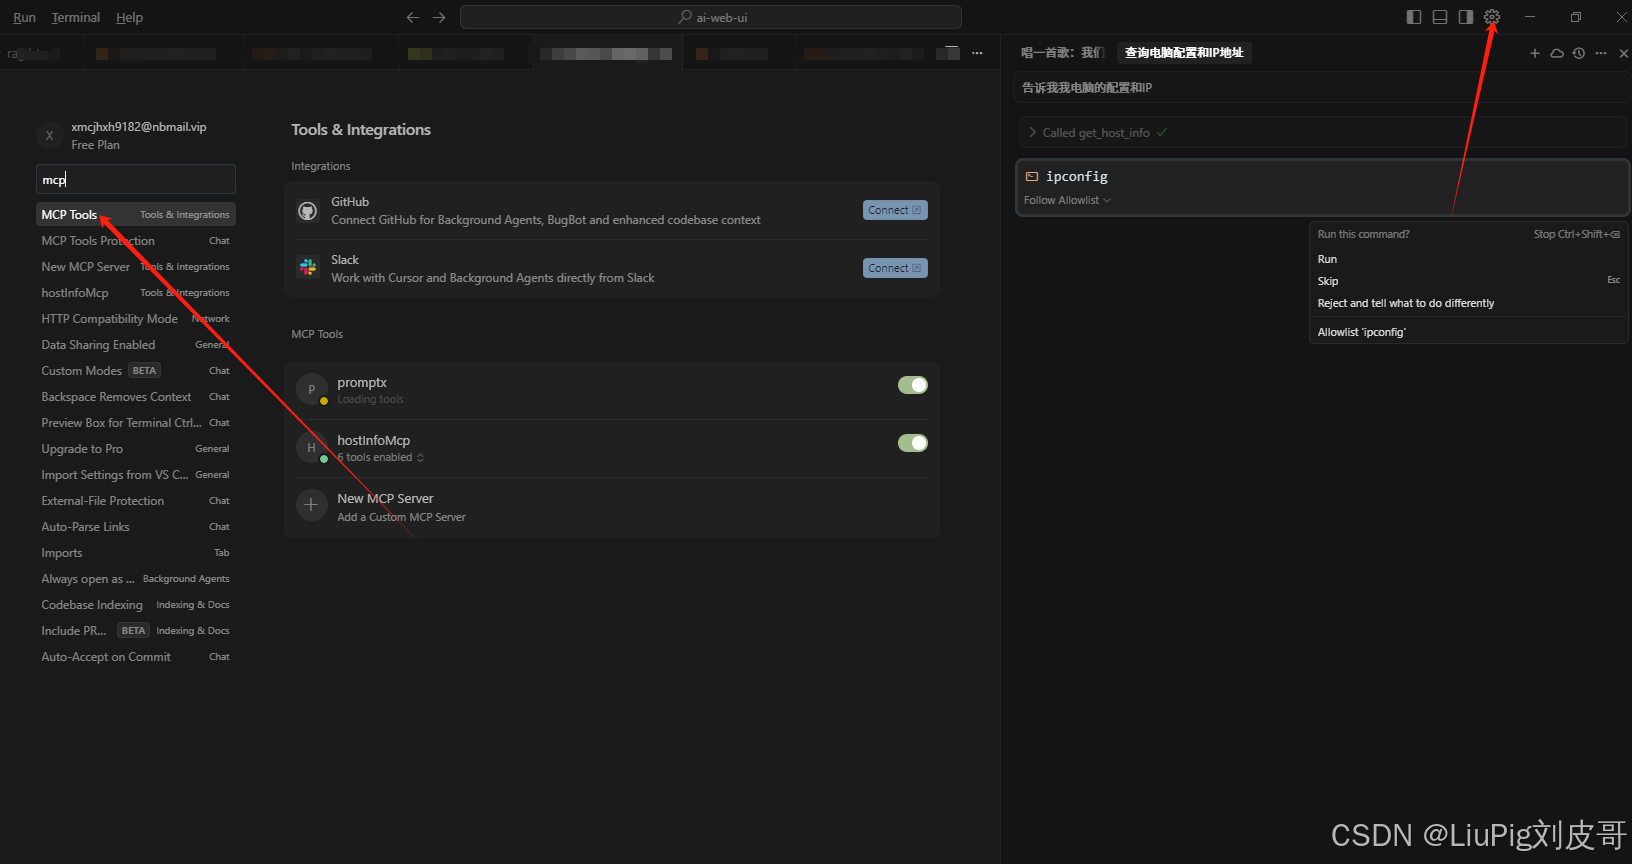Click the split editor icon
This screenshot has height=864, width=1632.
pyautogui.click(x=952, y=53)
